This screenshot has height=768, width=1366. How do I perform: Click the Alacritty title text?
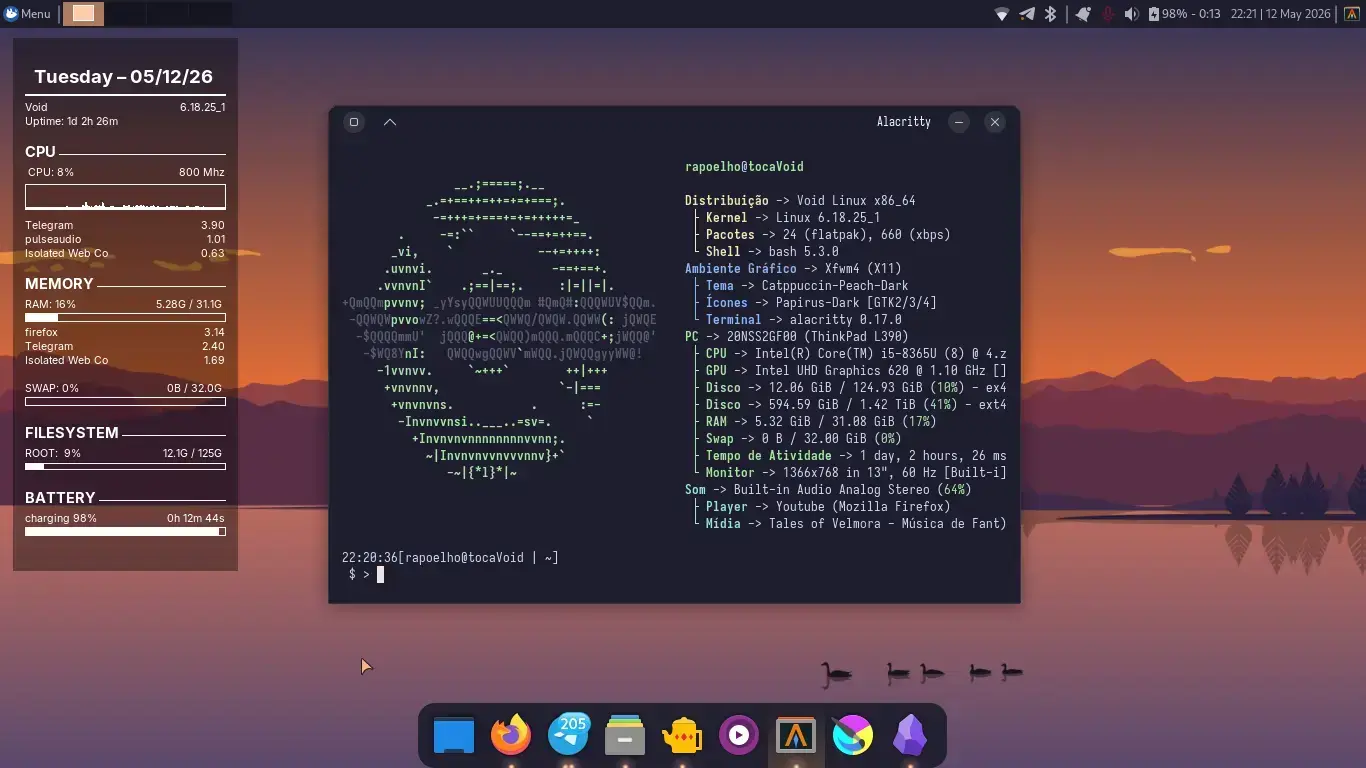coord(903,122)
